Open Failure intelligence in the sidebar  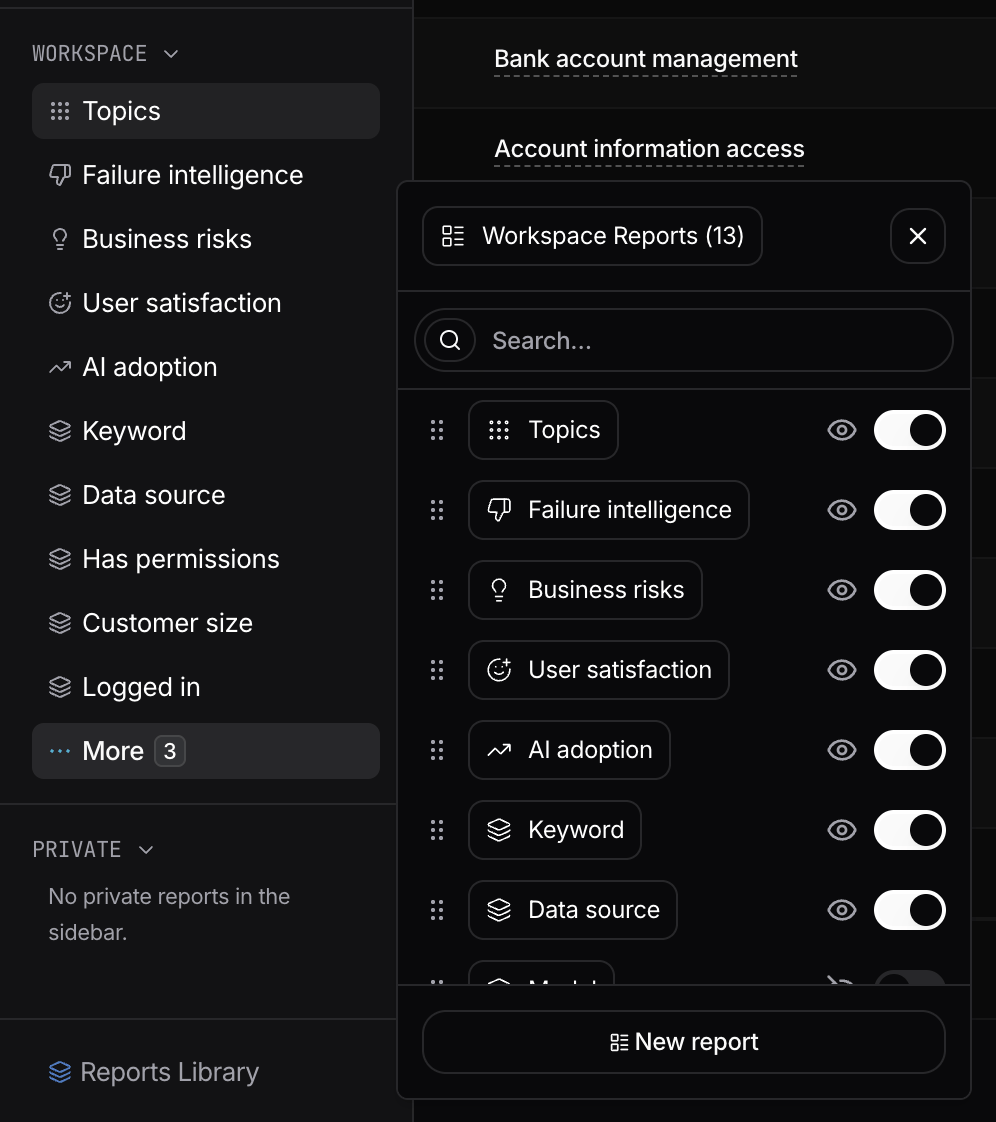point(205,175)
